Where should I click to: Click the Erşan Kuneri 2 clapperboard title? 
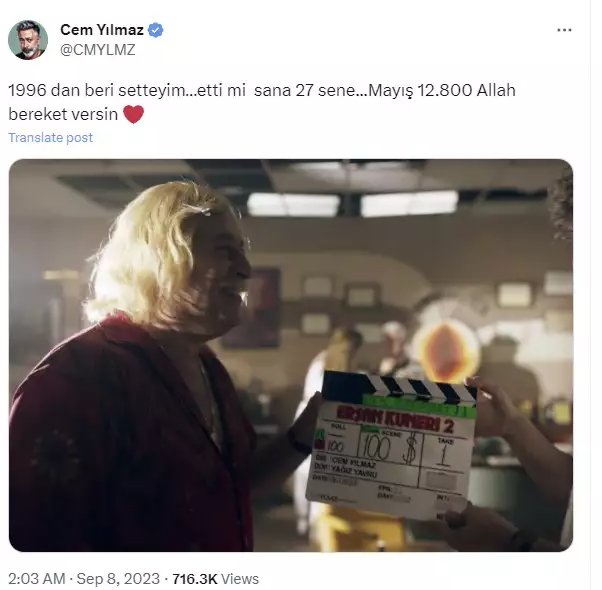(x=395, y=417)
